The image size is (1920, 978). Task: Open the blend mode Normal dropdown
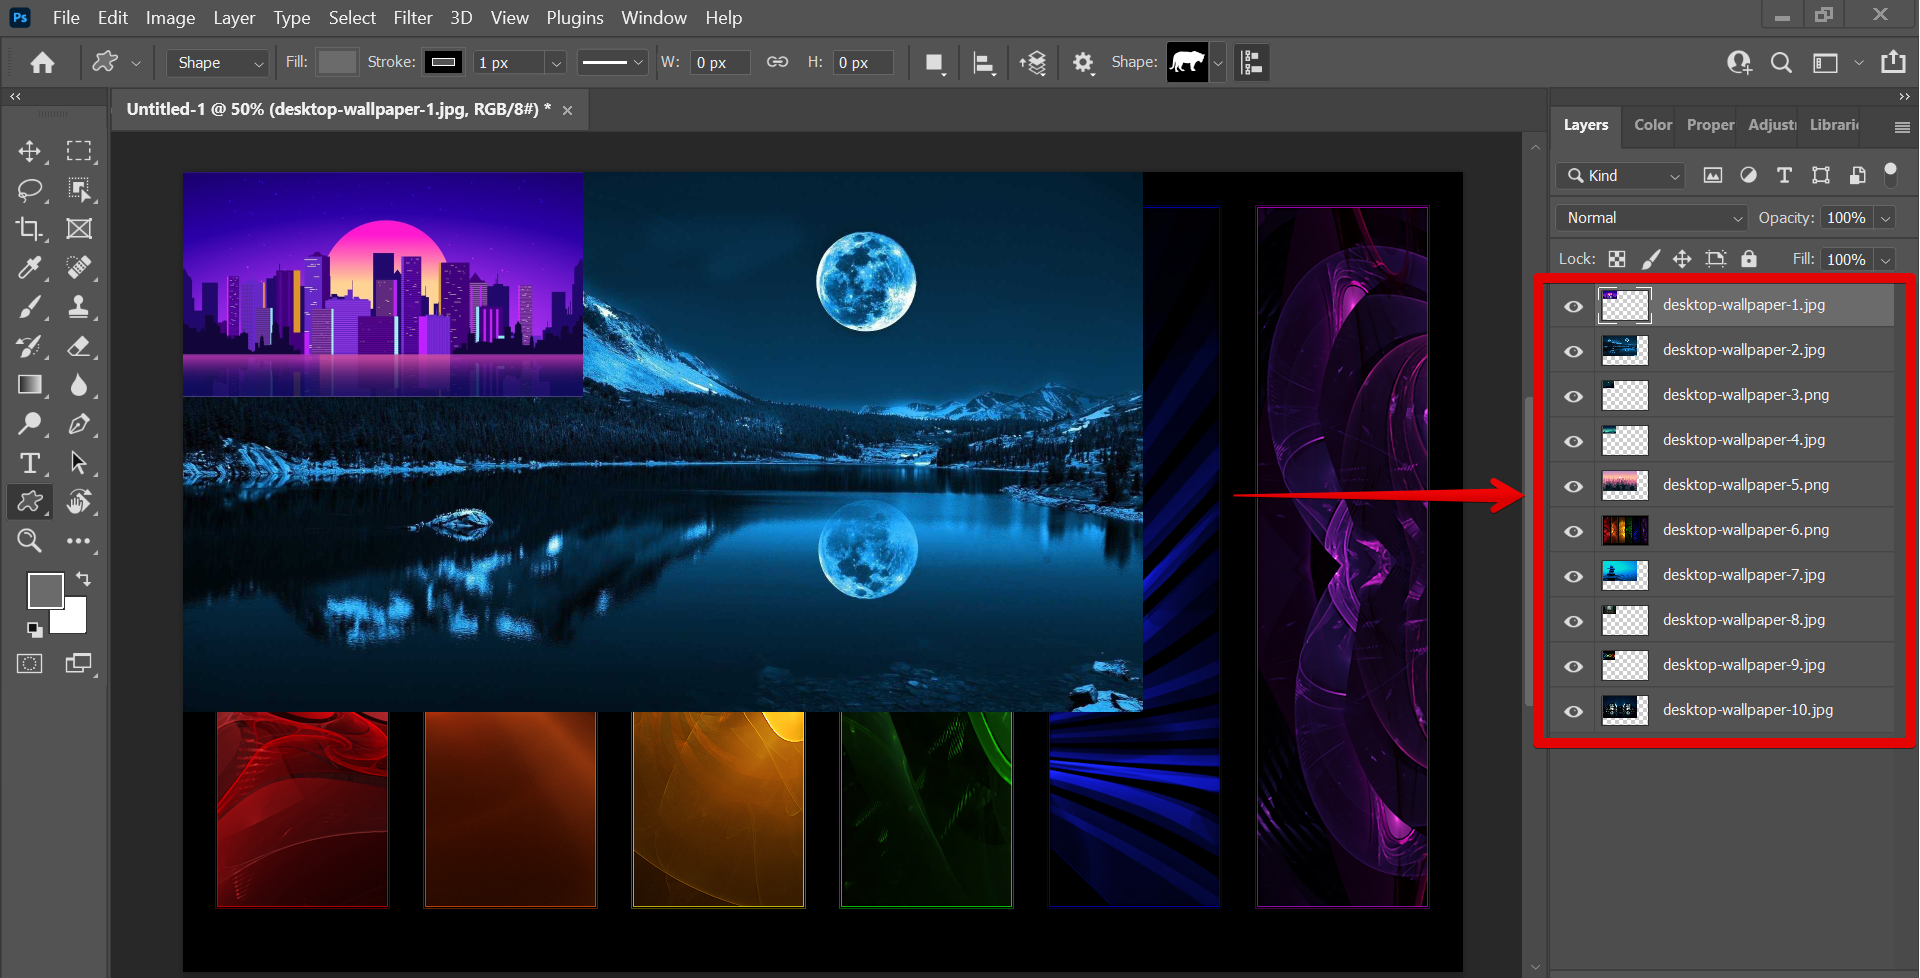click(x=1650, y=218)
